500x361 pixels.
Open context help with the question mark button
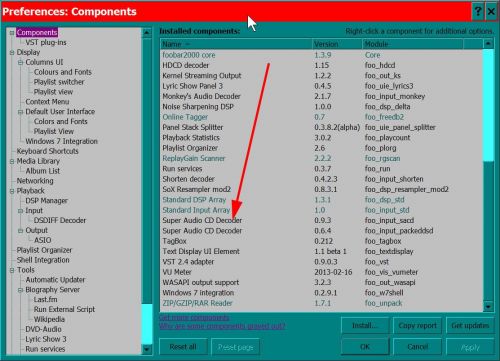click(x=478, y=12)
